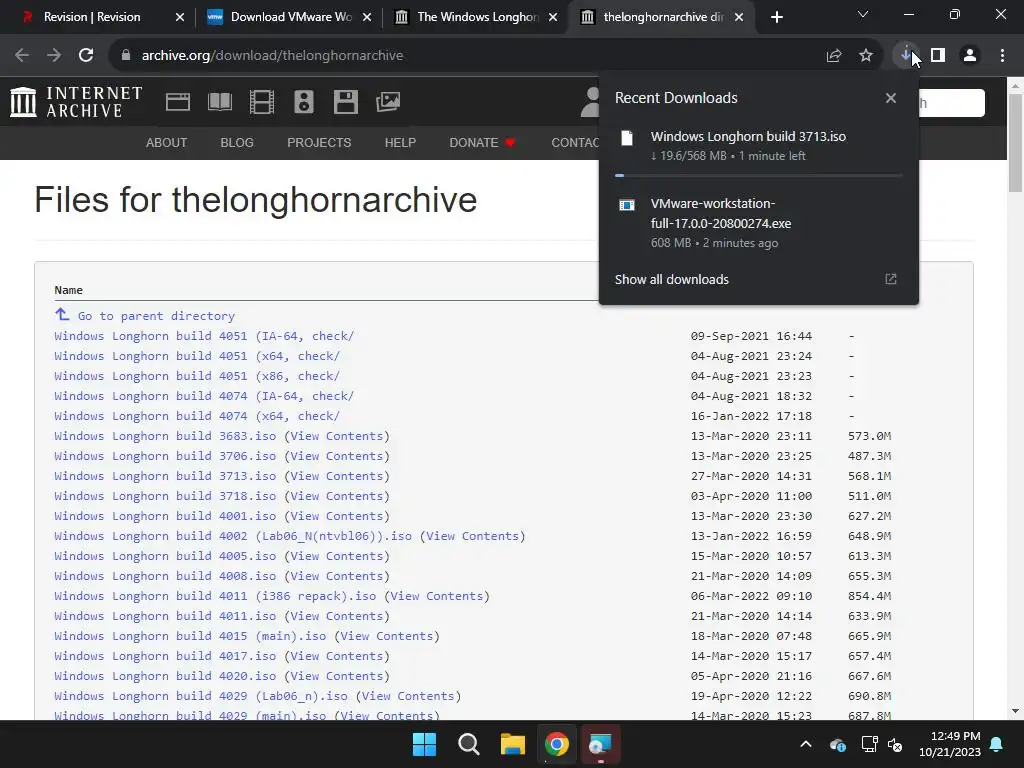Viewport: 1024px width, 768px height.
Task: Click the browser back arrow
Action: coord(22,56)
